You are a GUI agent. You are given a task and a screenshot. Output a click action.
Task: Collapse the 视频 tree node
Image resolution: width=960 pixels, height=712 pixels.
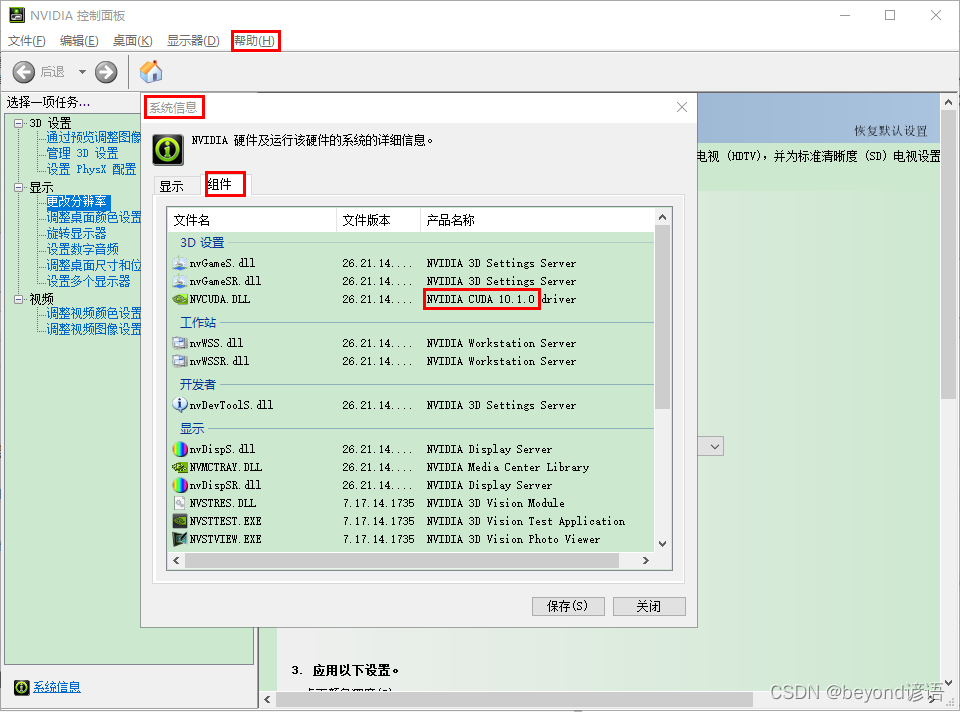pyautogui.click(x=18, y=299)
